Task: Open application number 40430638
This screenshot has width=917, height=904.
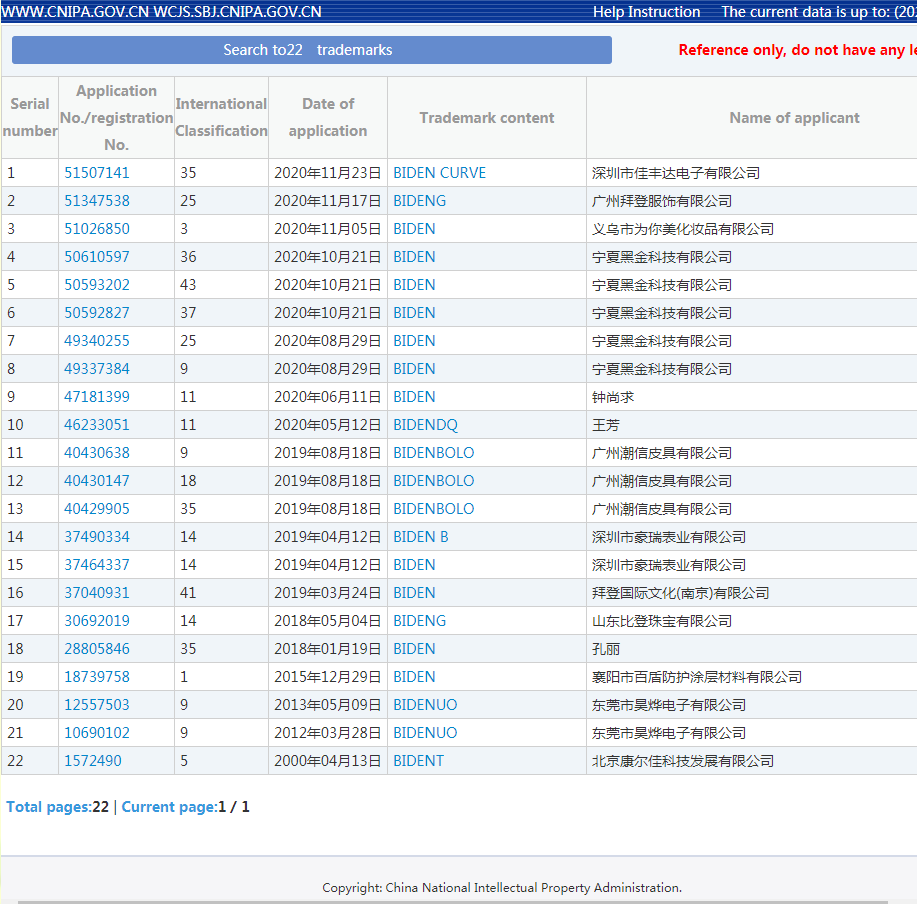Action: [97, 453]
